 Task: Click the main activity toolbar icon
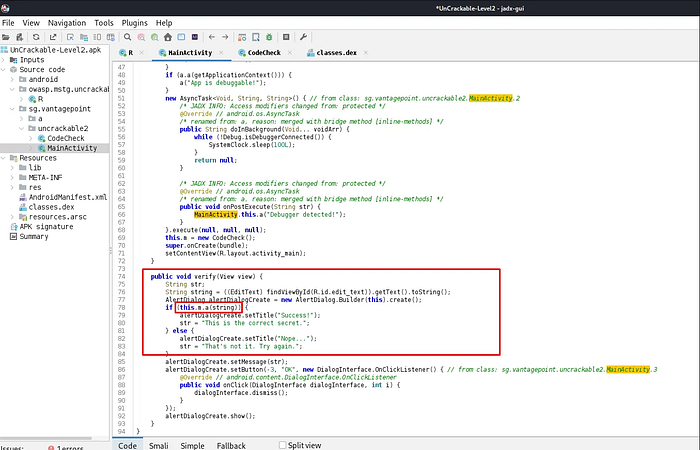pyautogui.click(x=181, y=37)
